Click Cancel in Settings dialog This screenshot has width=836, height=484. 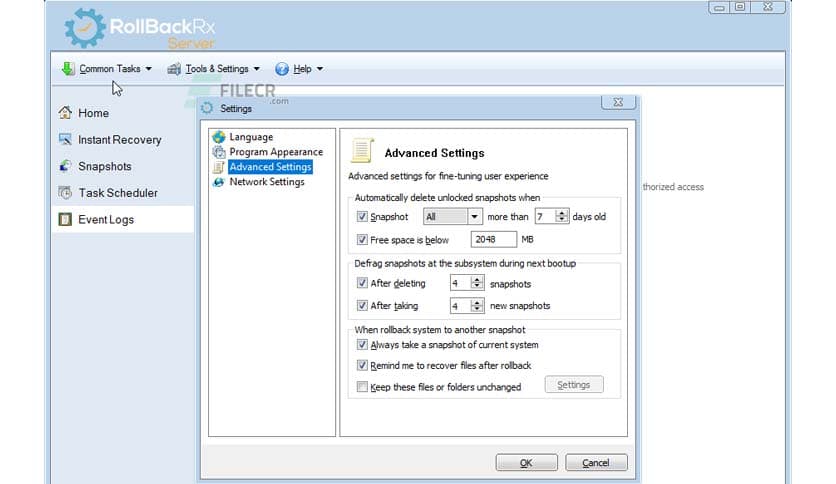[596, 463]
